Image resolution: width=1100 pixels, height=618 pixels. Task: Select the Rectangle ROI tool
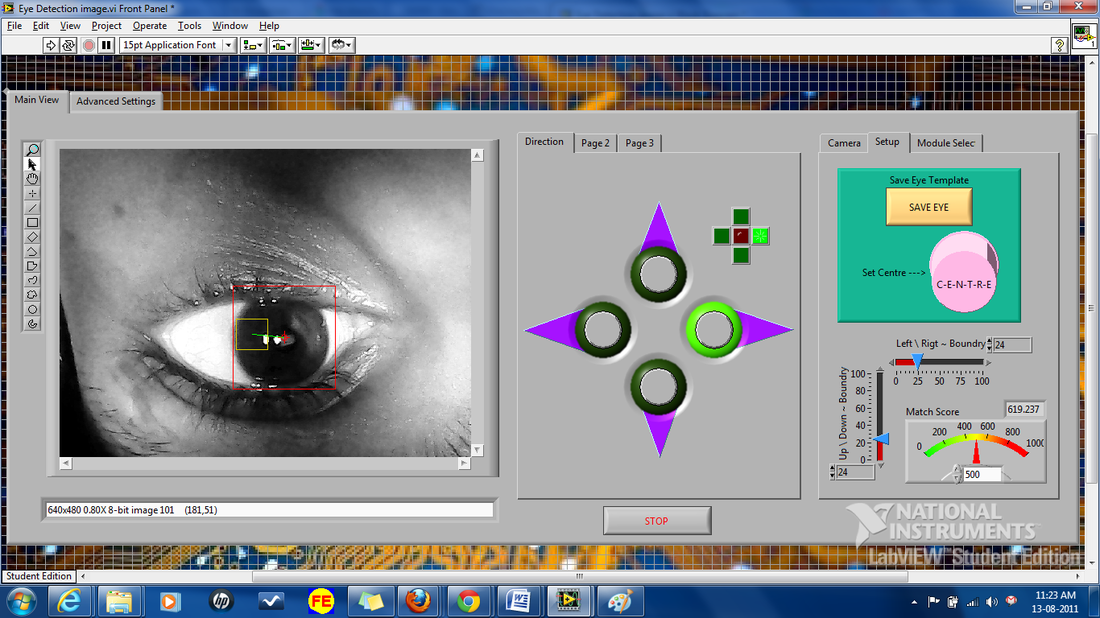(32, 222)
